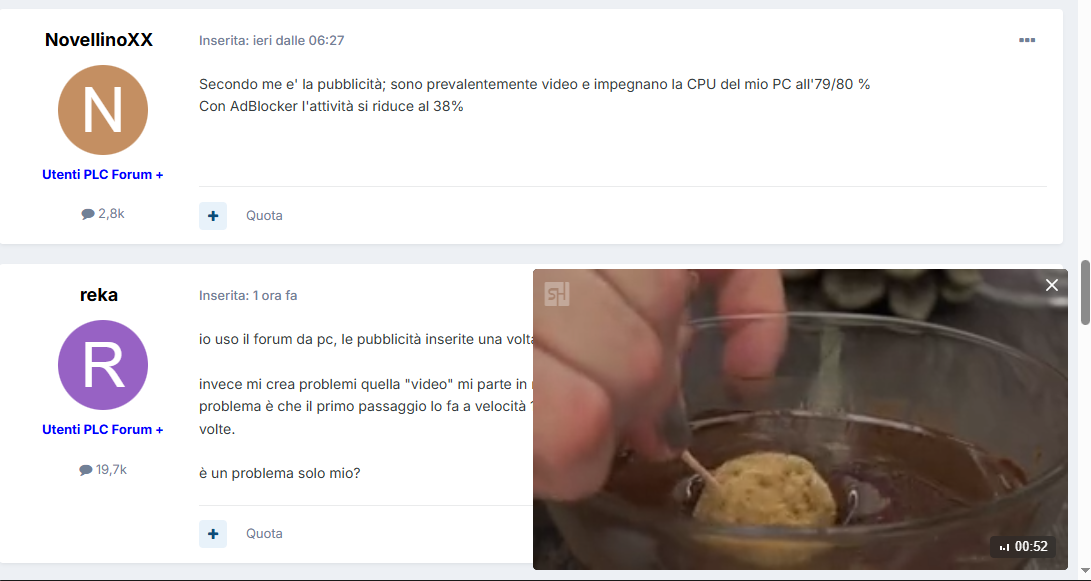Quote the reka post

(264, 534)
